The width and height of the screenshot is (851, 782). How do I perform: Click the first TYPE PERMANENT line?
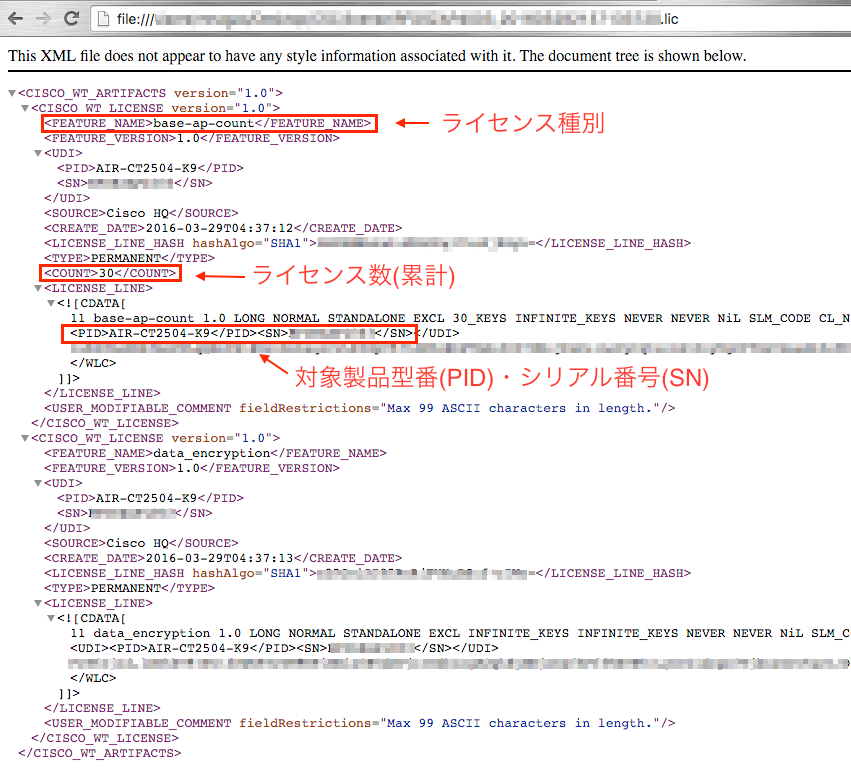pyautogui.click(x=130, y=258)
